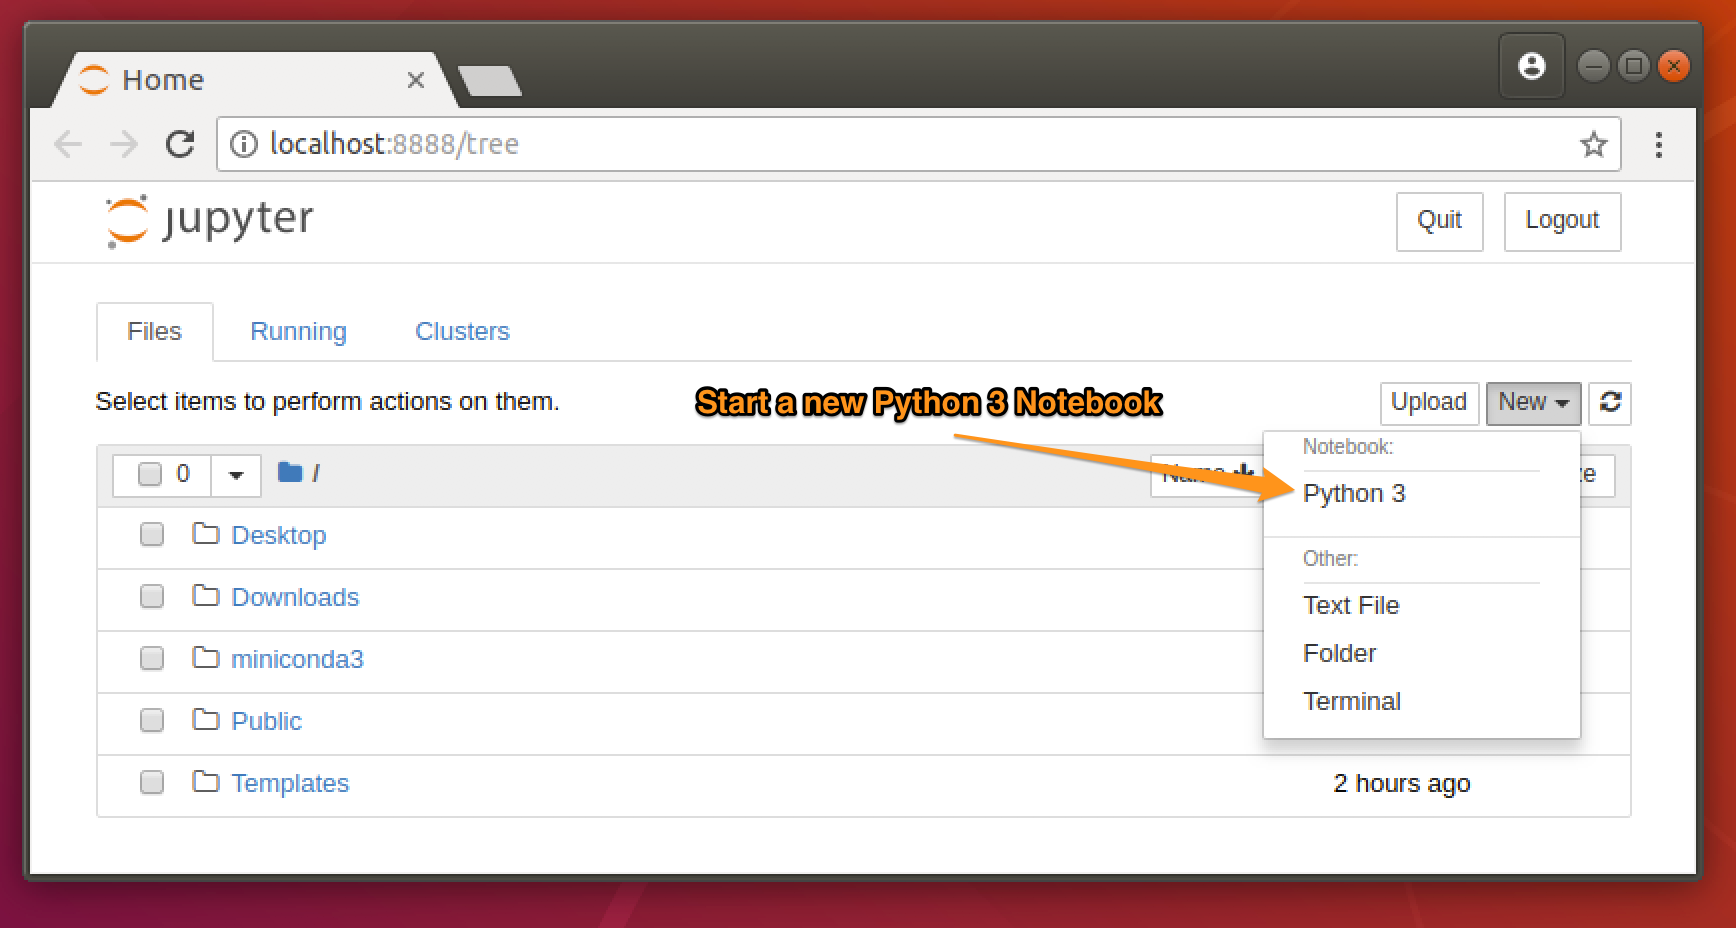Open the Chrome three-dot menu
The image size is (1736, 928).
point(1659,145)
